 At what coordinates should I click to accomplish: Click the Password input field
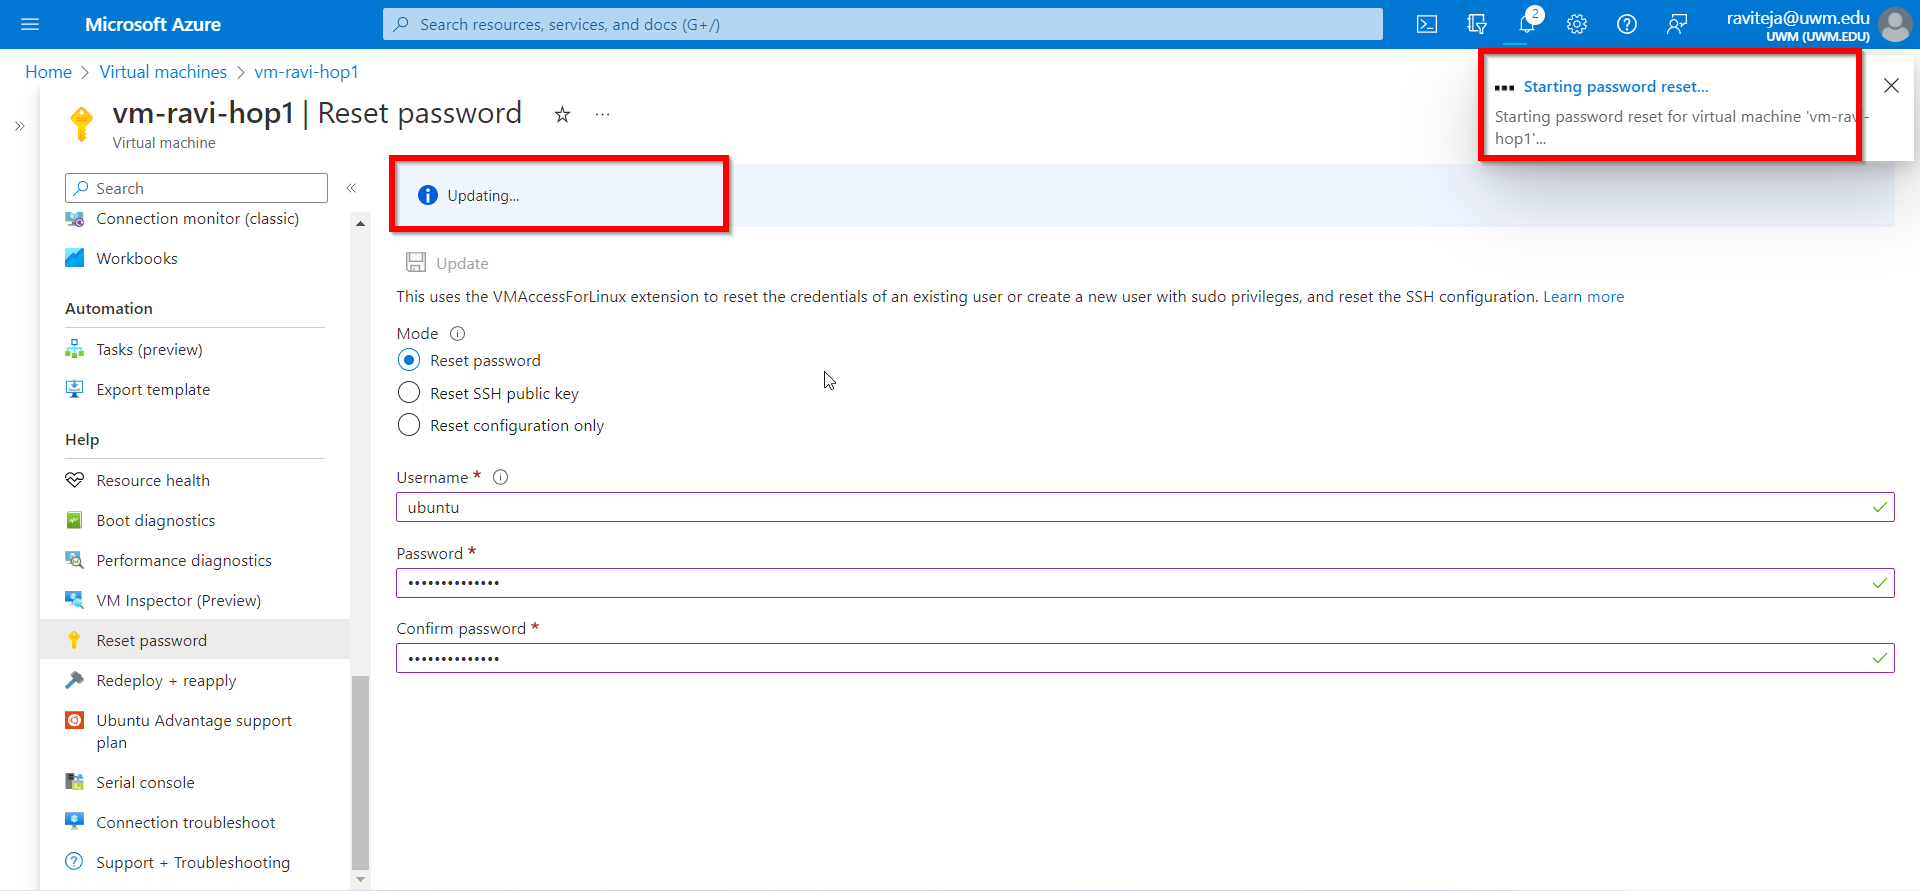(x=1145, y=583)
